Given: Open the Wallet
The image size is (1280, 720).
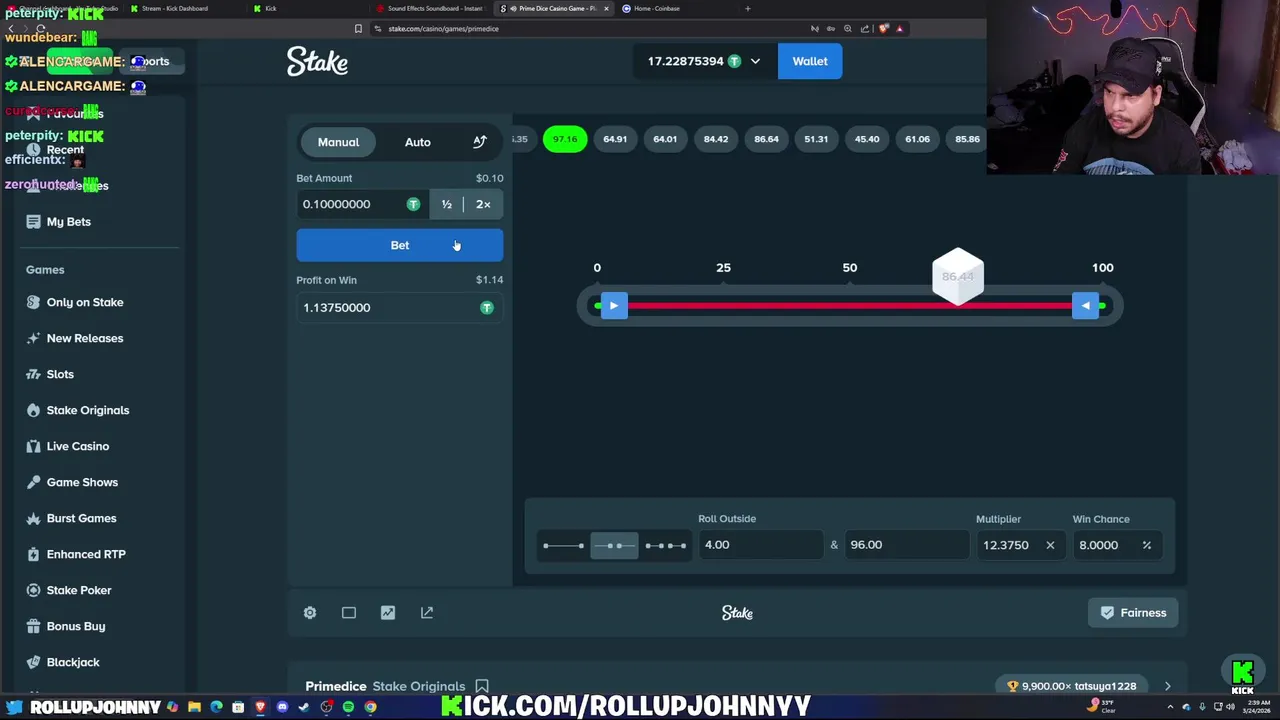Looking at the screenshot, I should 810,61.
